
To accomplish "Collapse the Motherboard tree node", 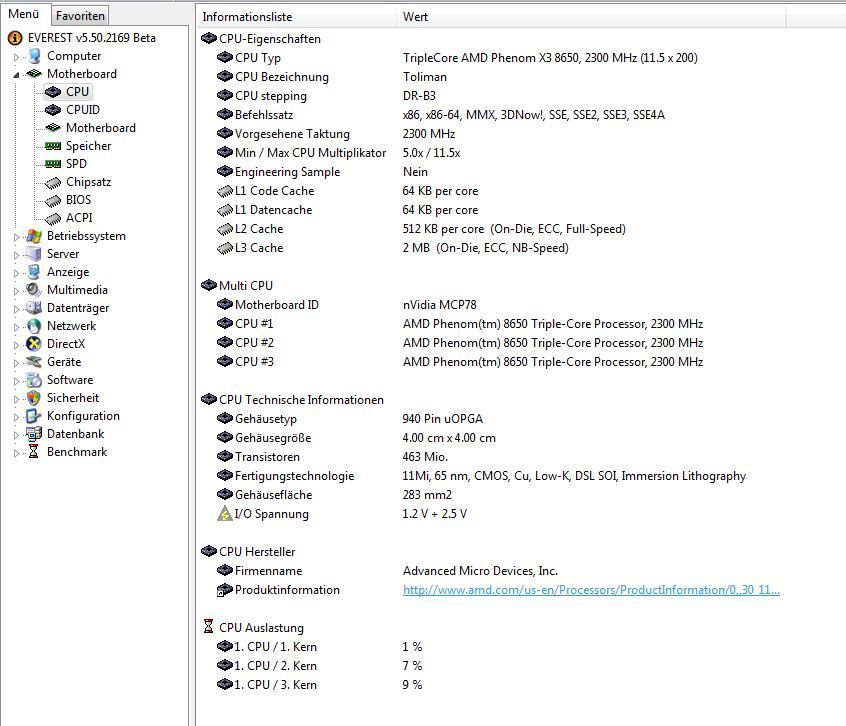I will [x=16, y=75].
